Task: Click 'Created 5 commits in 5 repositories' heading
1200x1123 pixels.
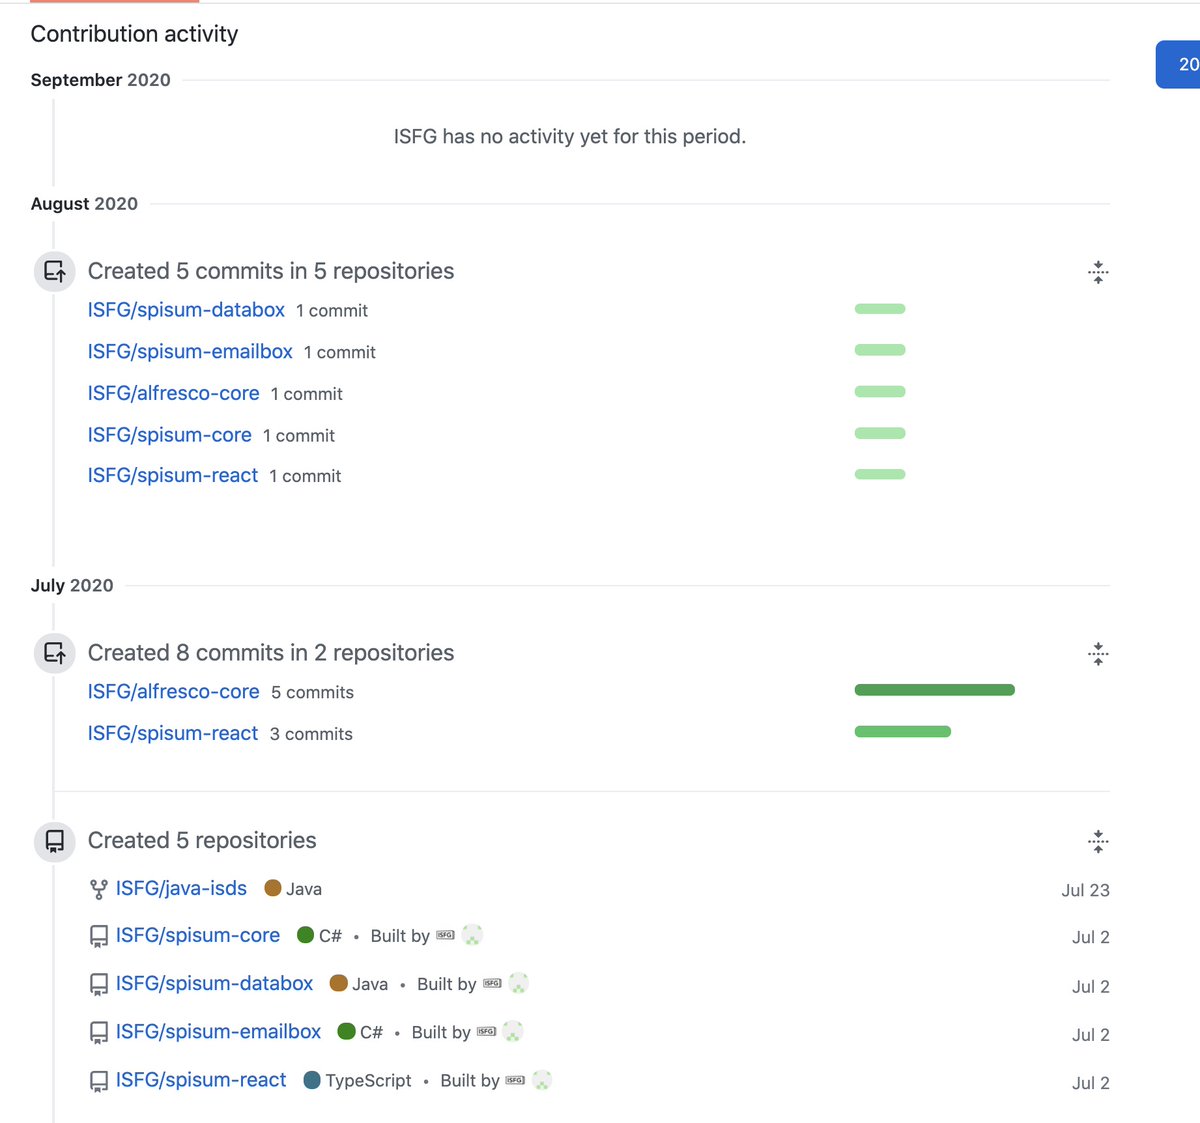Action: pyautogui.click(x=271, y=271)
